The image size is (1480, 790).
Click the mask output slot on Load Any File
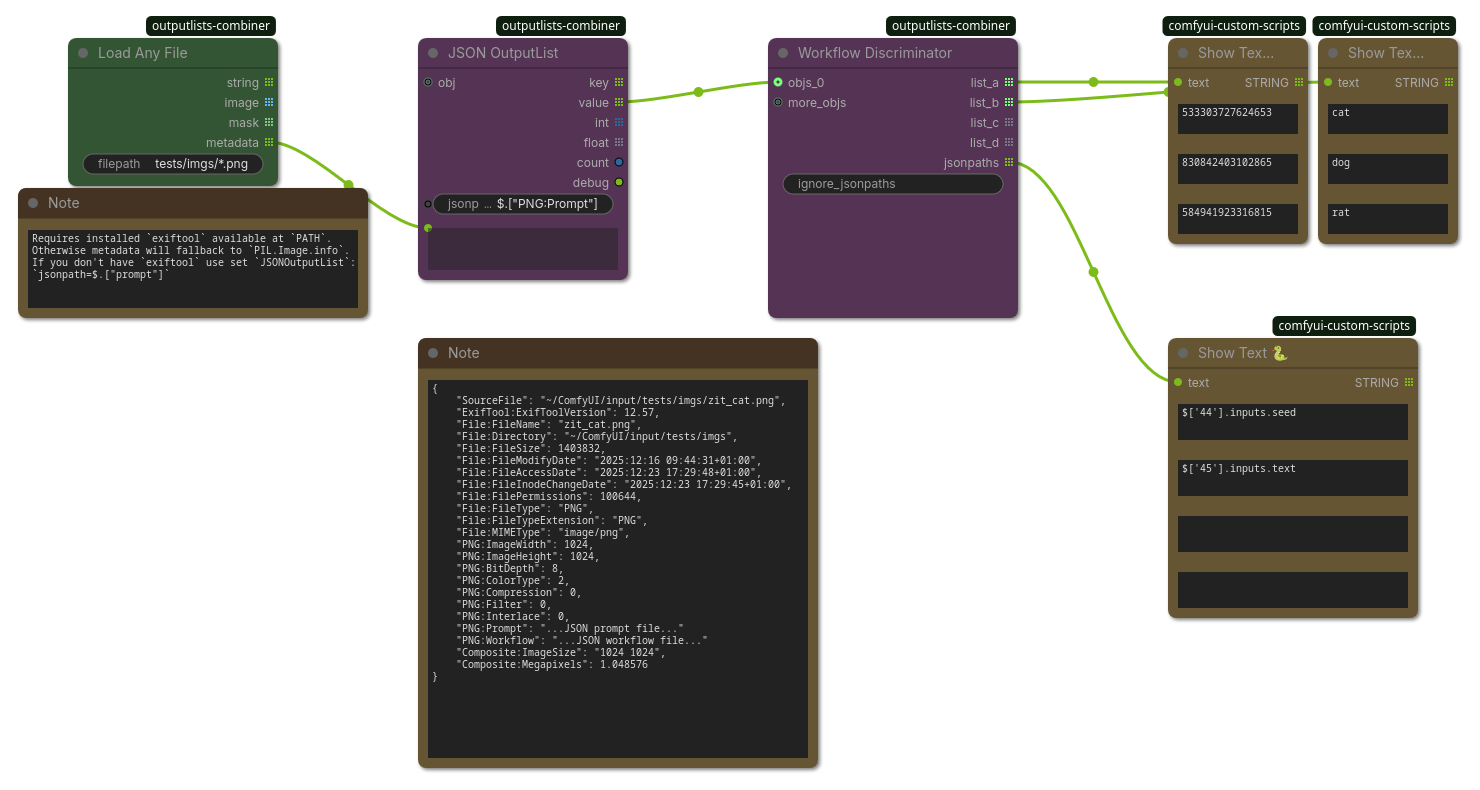coord(269,123)
